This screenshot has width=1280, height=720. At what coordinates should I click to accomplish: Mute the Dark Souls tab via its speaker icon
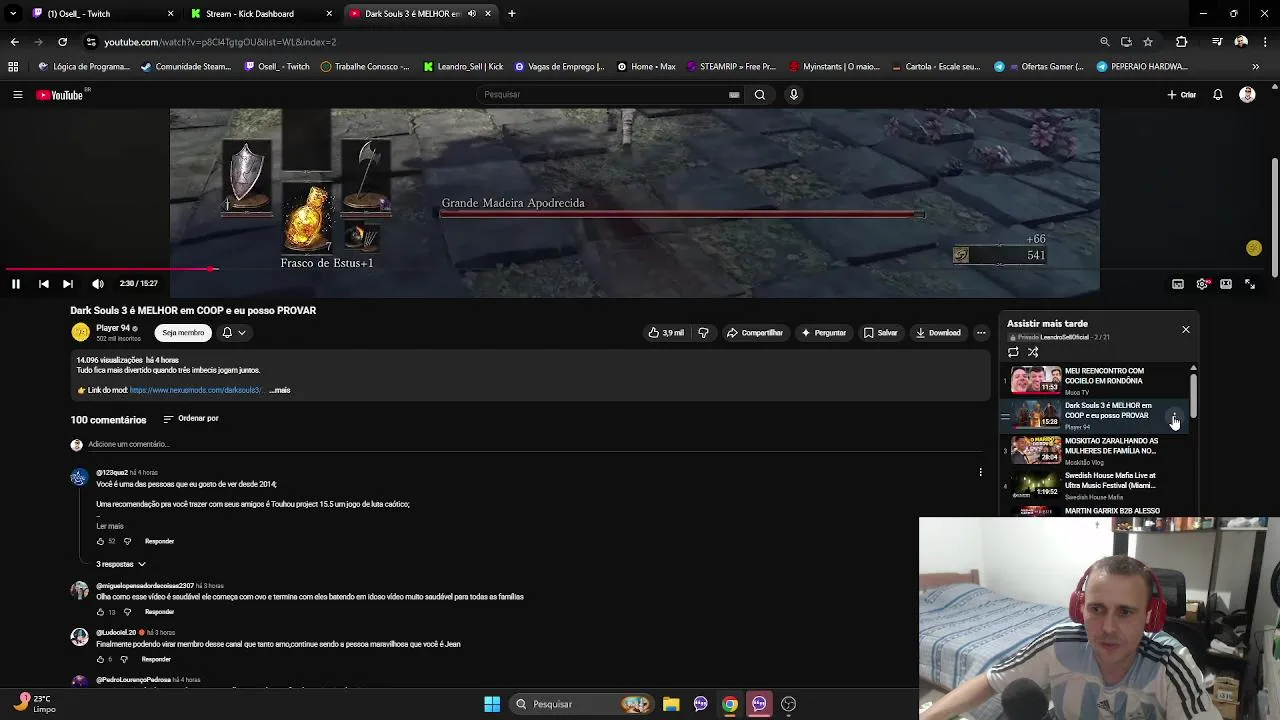click(471, 14)
